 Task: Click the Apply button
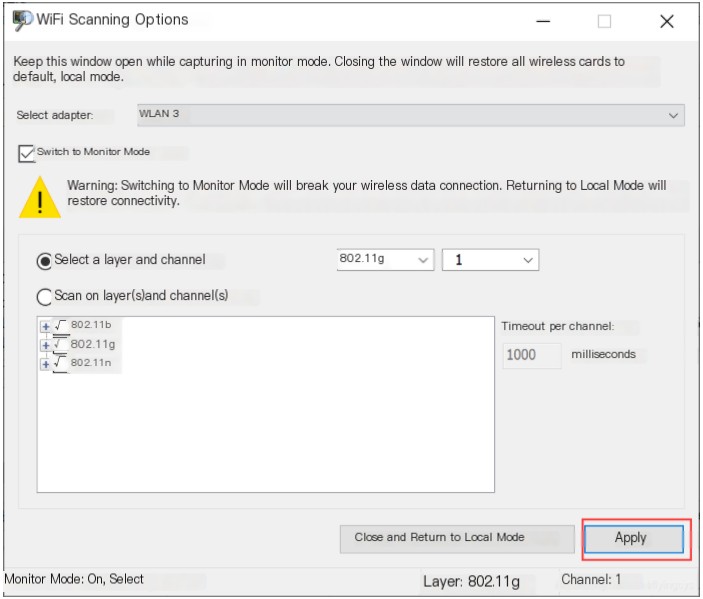pyautogui.click(x=634, y=538)
